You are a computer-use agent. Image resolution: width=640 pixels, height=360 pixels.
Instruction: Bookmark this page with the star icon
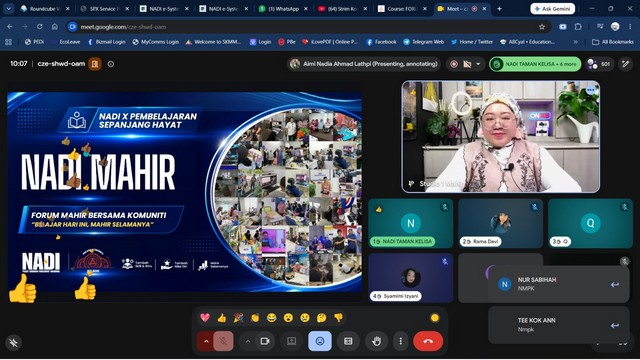(542, 27)
